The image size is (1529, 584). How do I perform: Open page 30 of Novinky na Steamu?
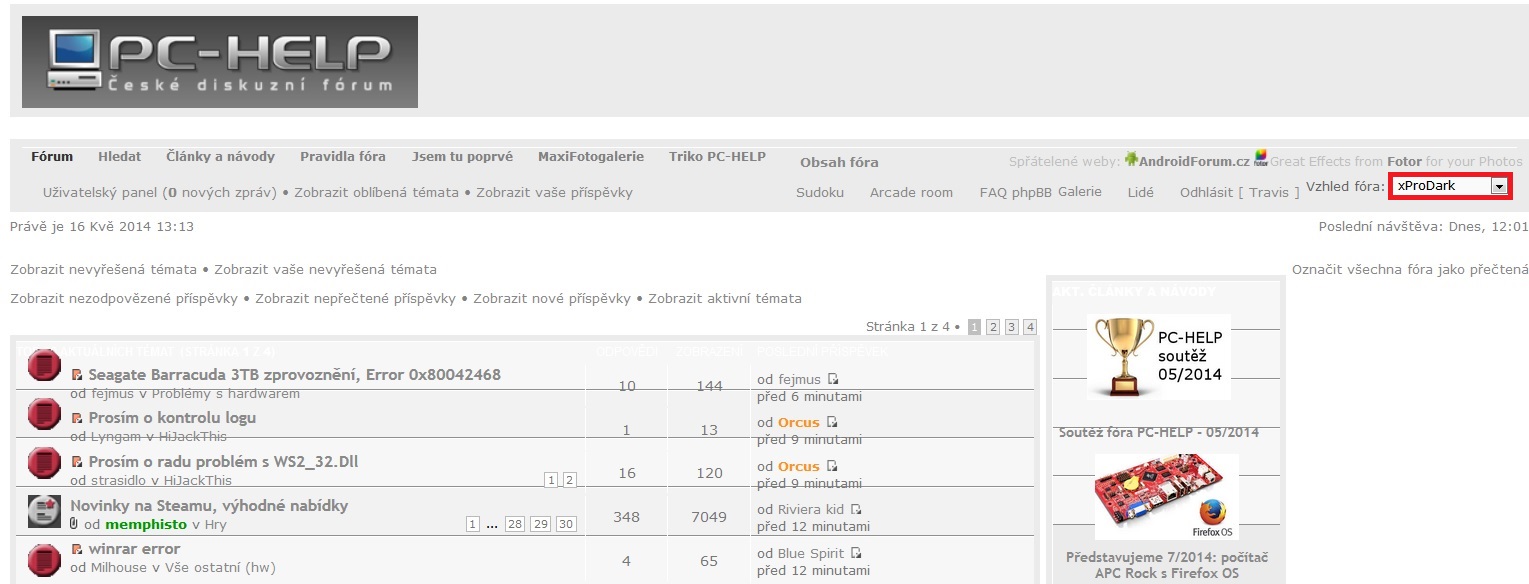[567, 524]
